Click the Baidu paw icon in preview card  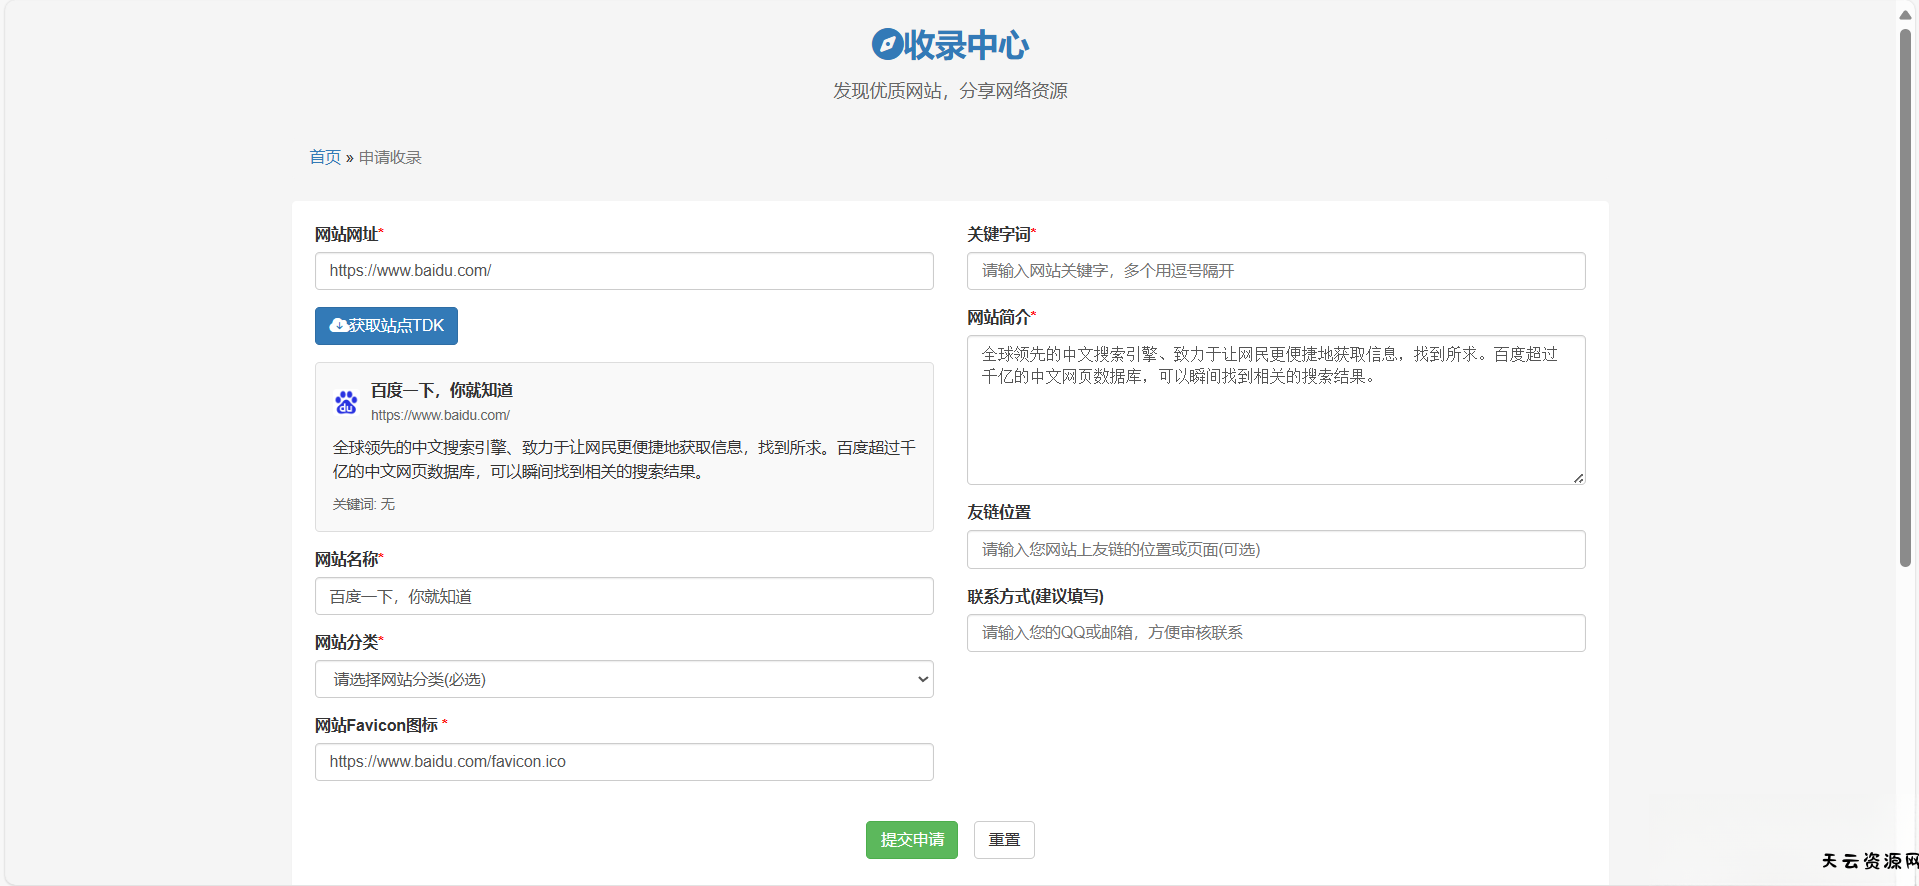(x=346, y=402)
